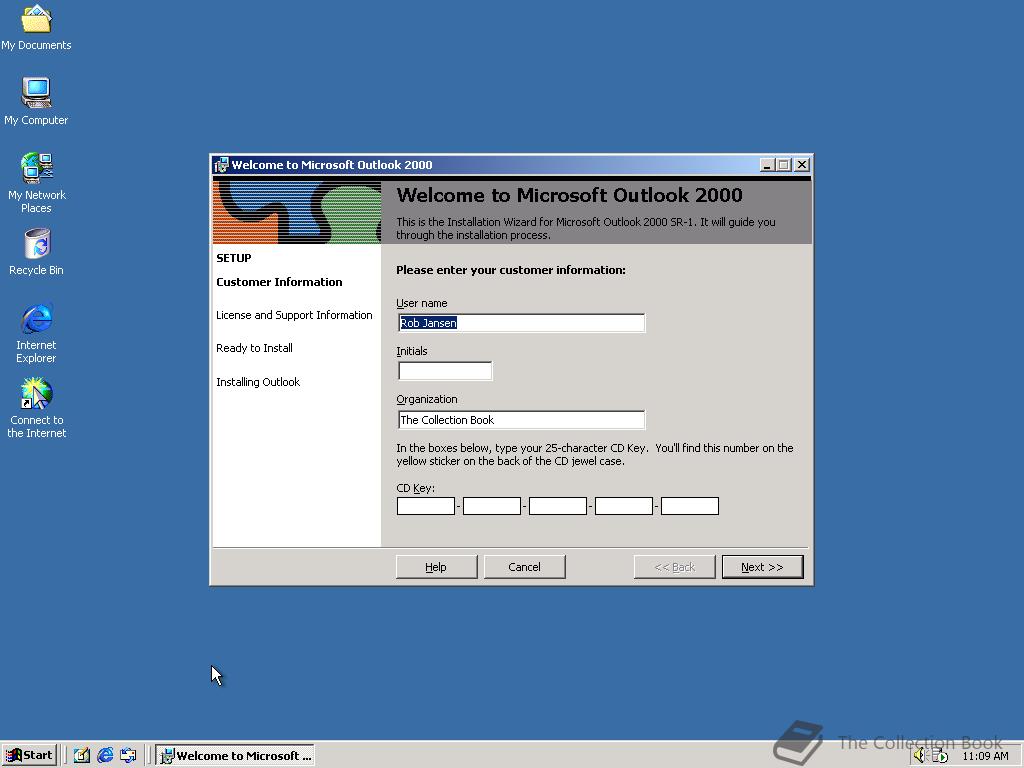Select Internet Explorer desktop icon

click(x=36, y=333)
